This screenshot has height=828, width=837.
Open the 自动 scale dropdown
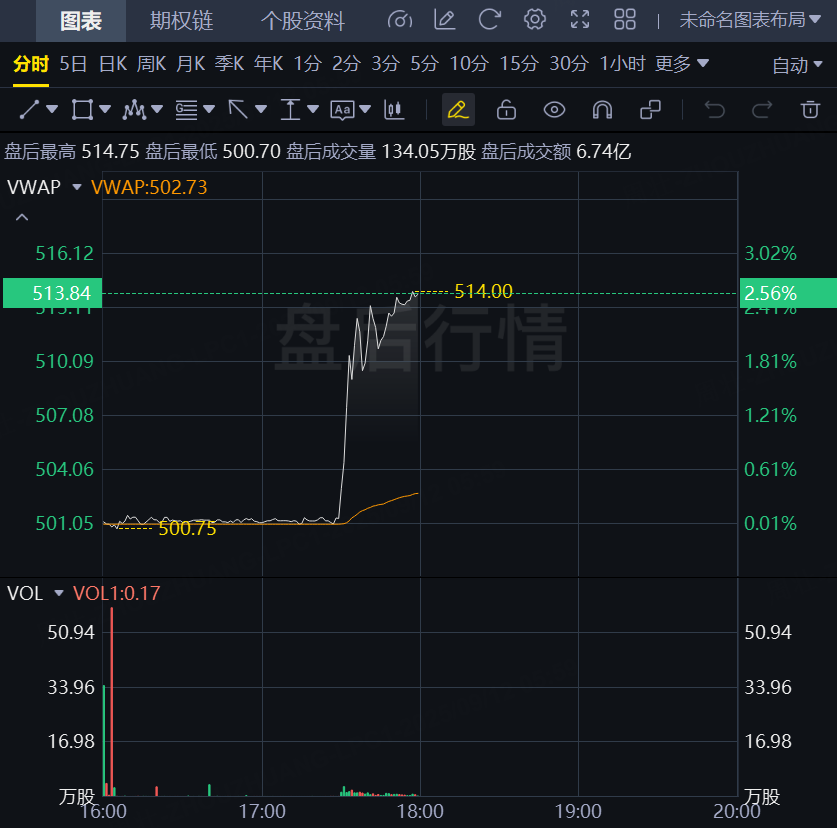click(x=798, y=65)
